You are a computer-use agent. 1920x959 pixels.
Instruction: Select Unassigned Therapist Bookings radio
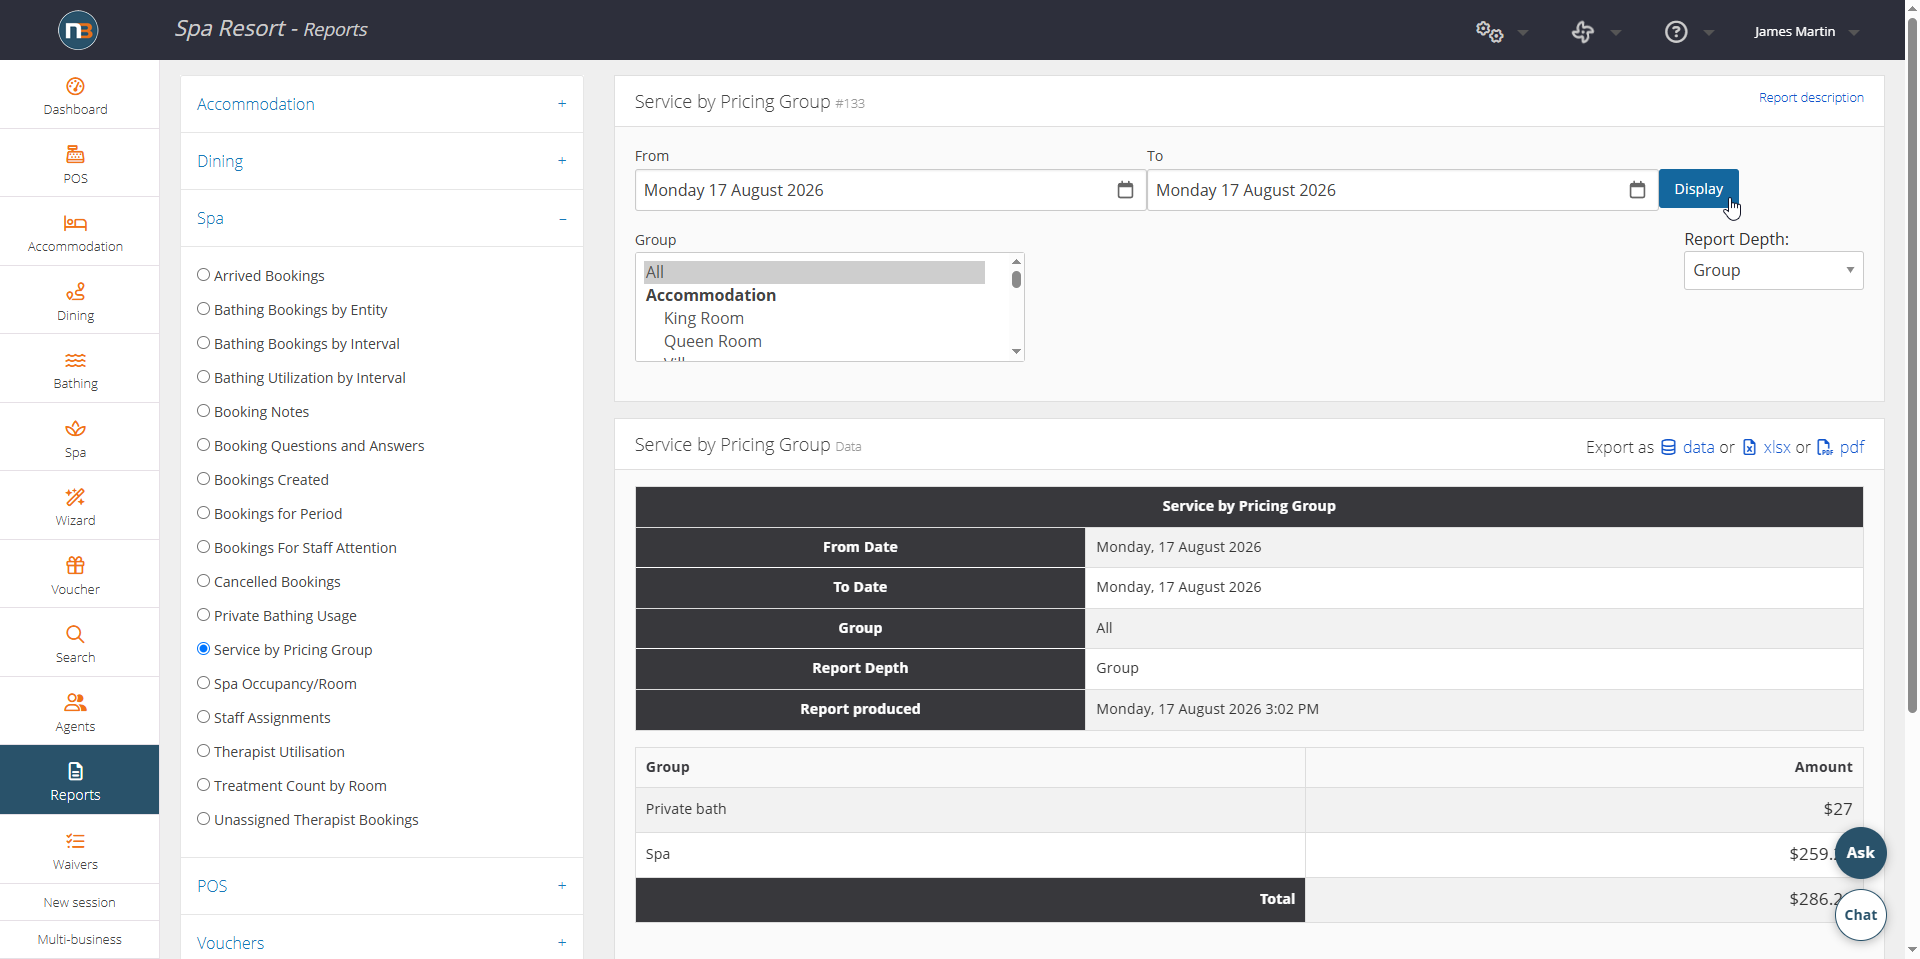203,819
